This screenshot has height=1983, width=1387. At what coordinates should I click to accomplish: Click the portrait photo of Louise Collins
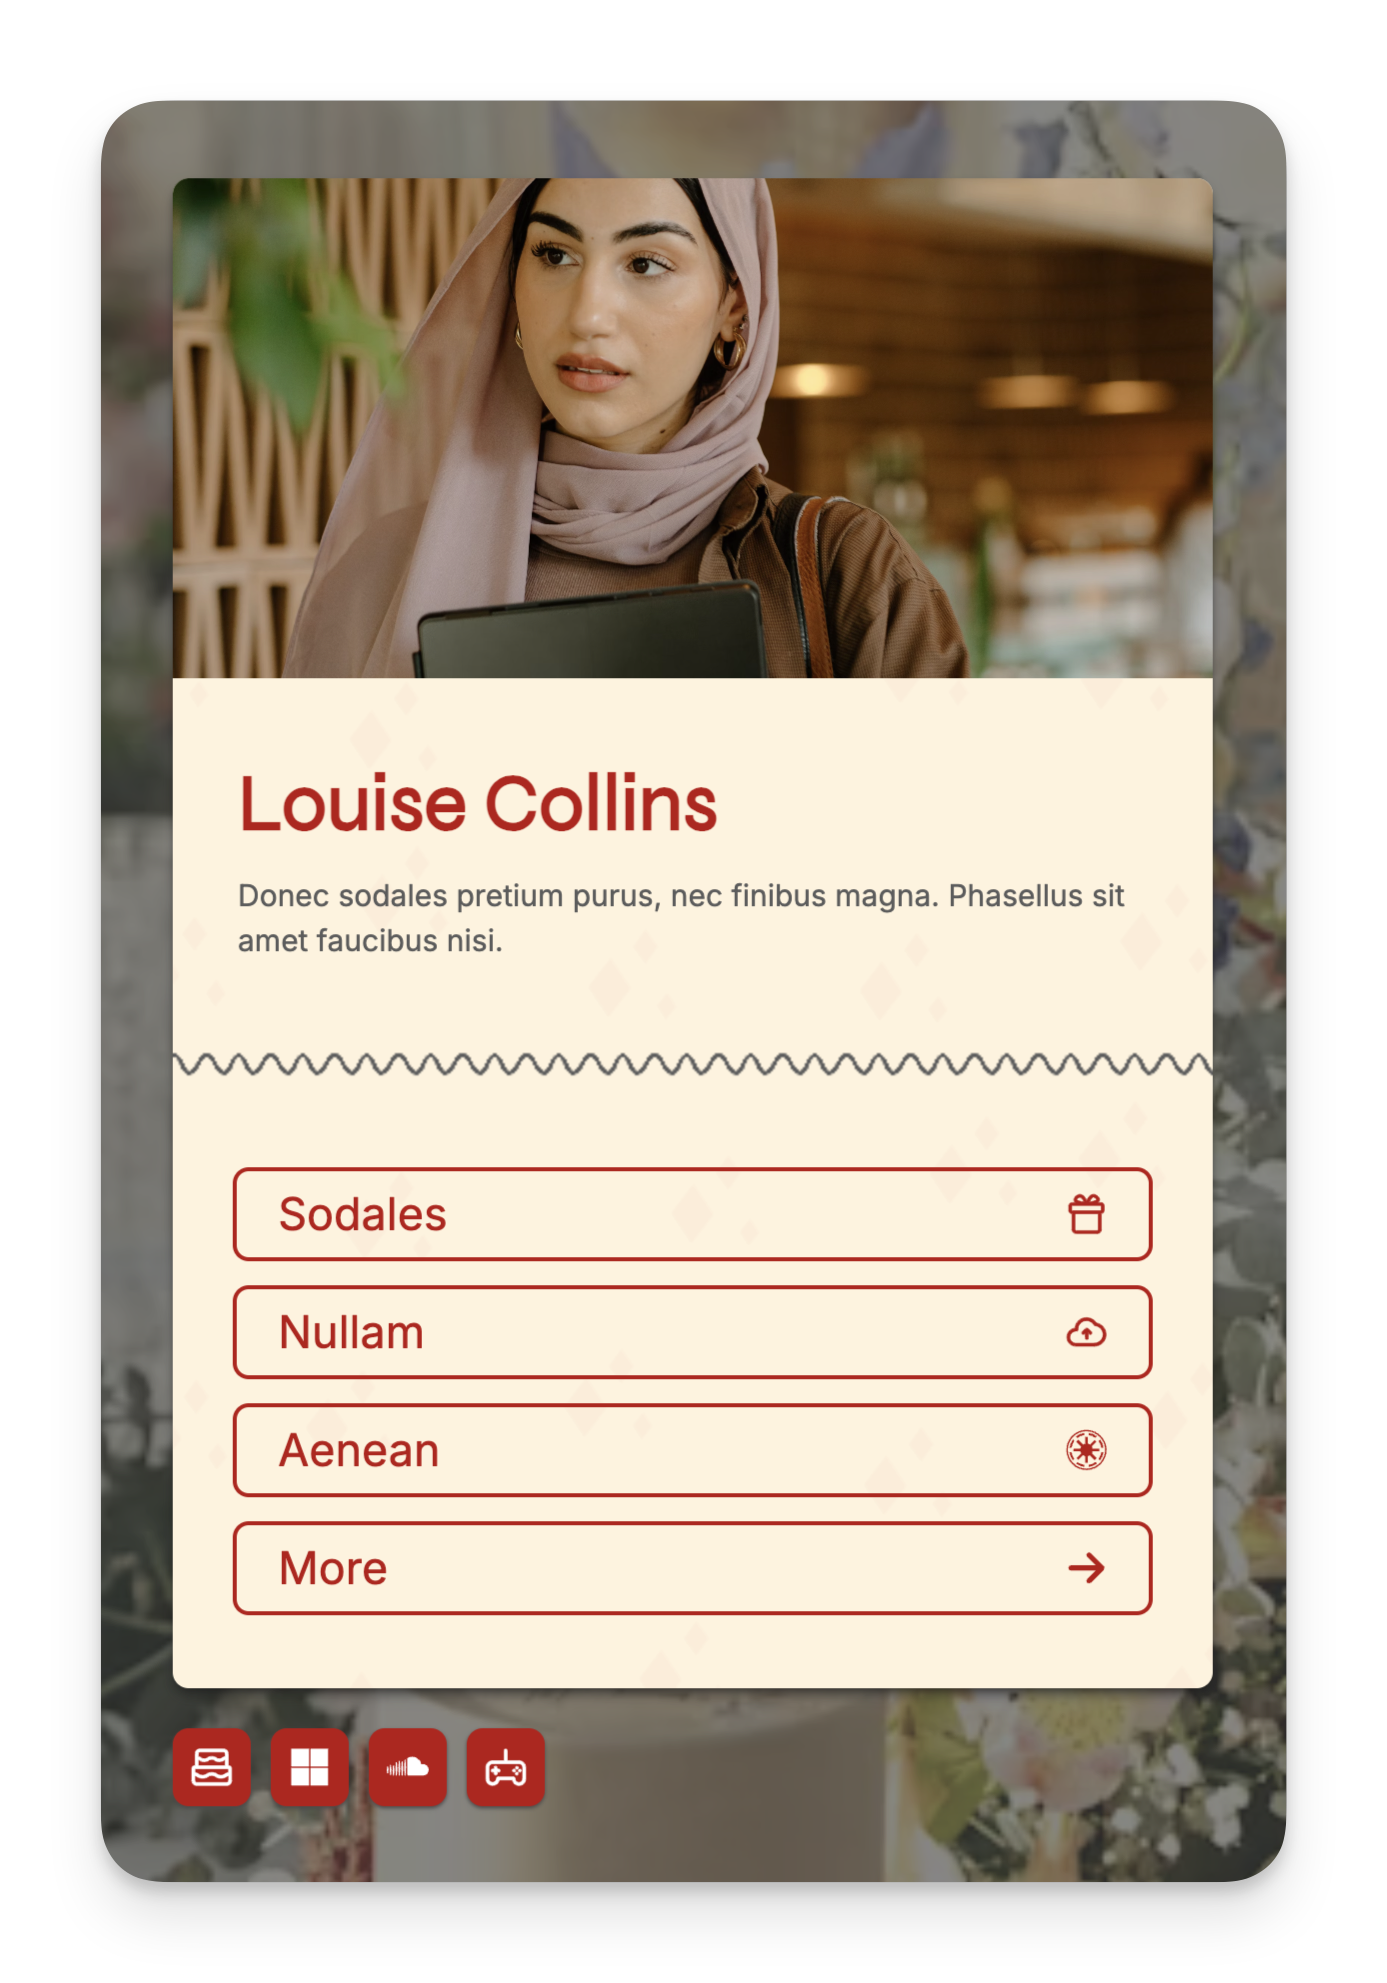[x=692, y=428]
